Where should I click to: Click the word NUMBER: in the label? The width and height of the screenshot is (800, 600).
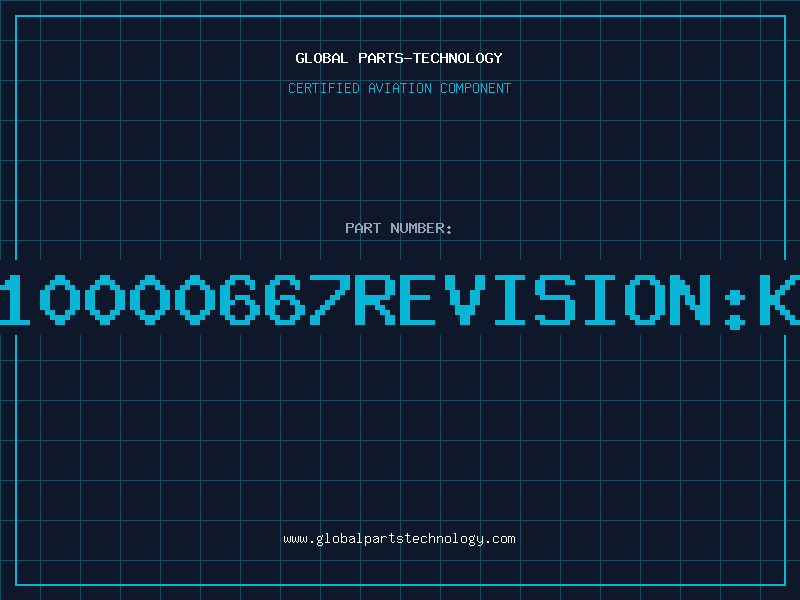click(422, 228)
